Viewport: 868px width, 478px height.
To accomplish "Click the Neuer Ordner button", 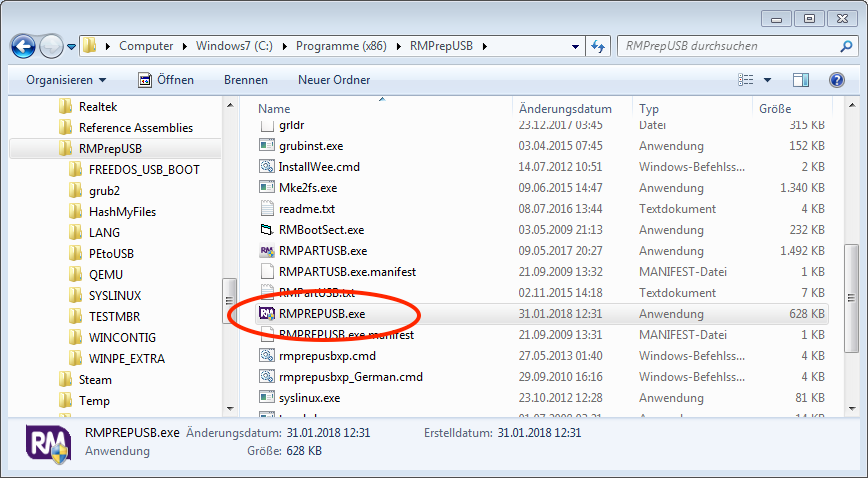I will pos(333,80).
